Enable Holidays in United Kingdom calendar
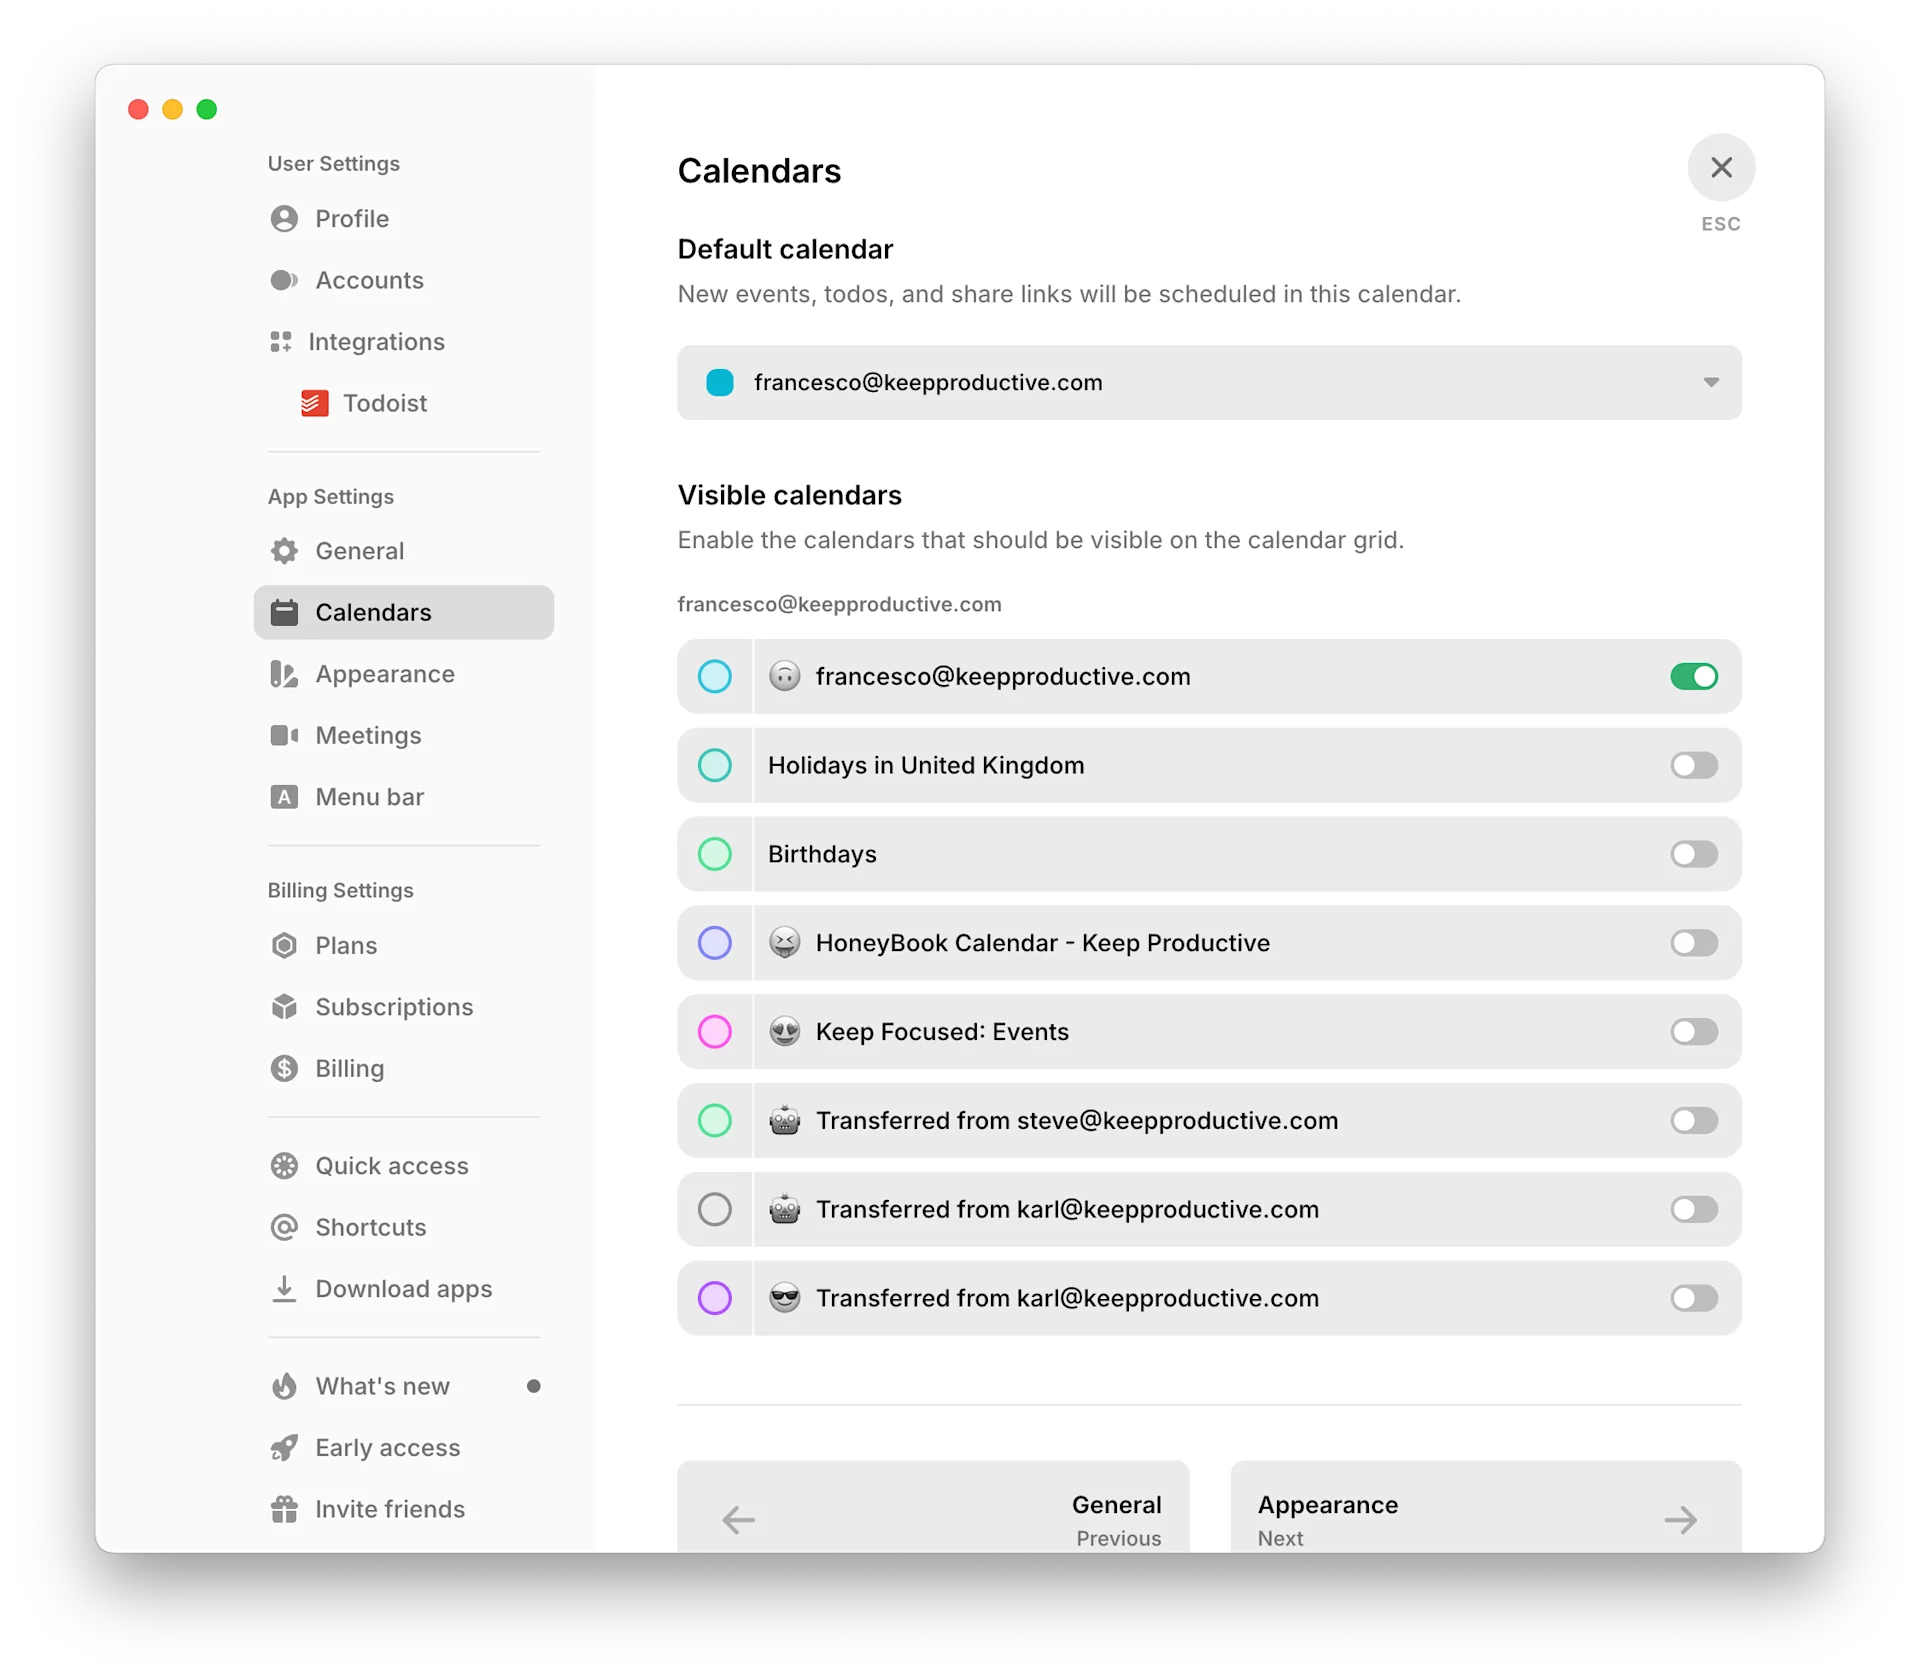 pos(1694,765)
